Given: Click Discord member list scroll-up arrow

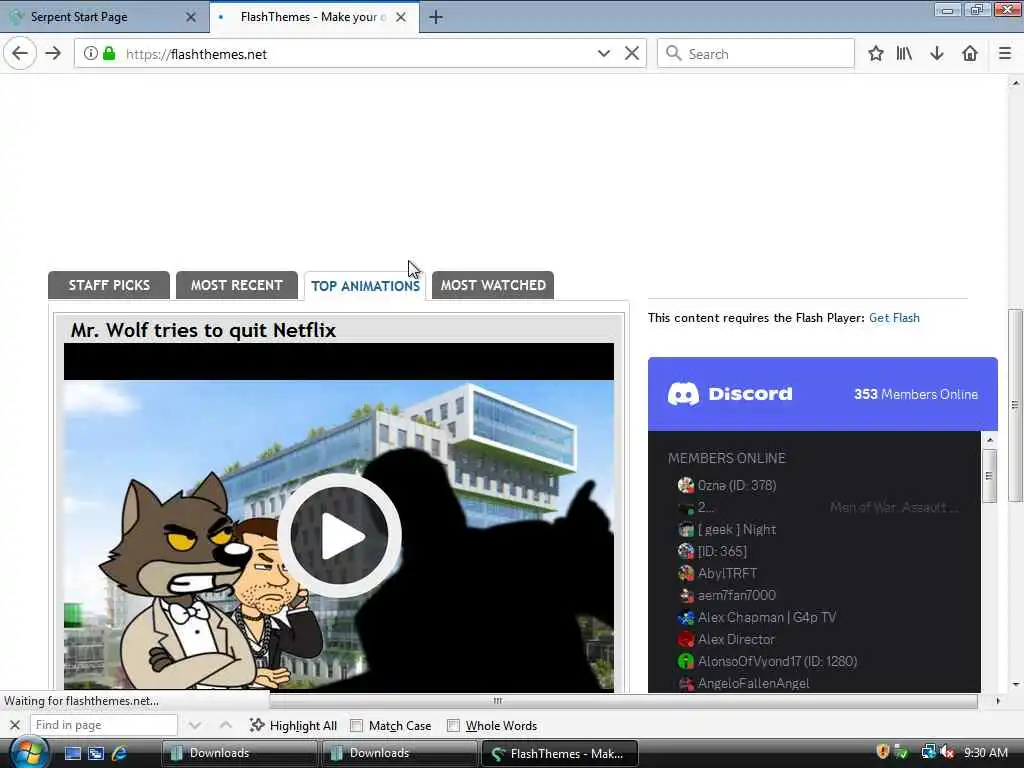Looking at the screenshot, I should [989, 440].
